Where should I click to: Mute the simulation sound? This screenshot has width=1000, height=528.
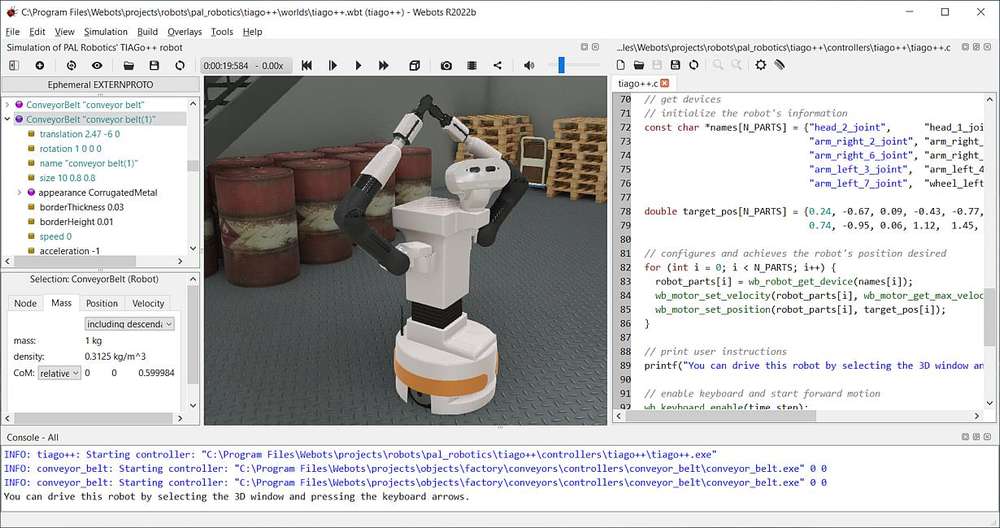tap(529, 65)
